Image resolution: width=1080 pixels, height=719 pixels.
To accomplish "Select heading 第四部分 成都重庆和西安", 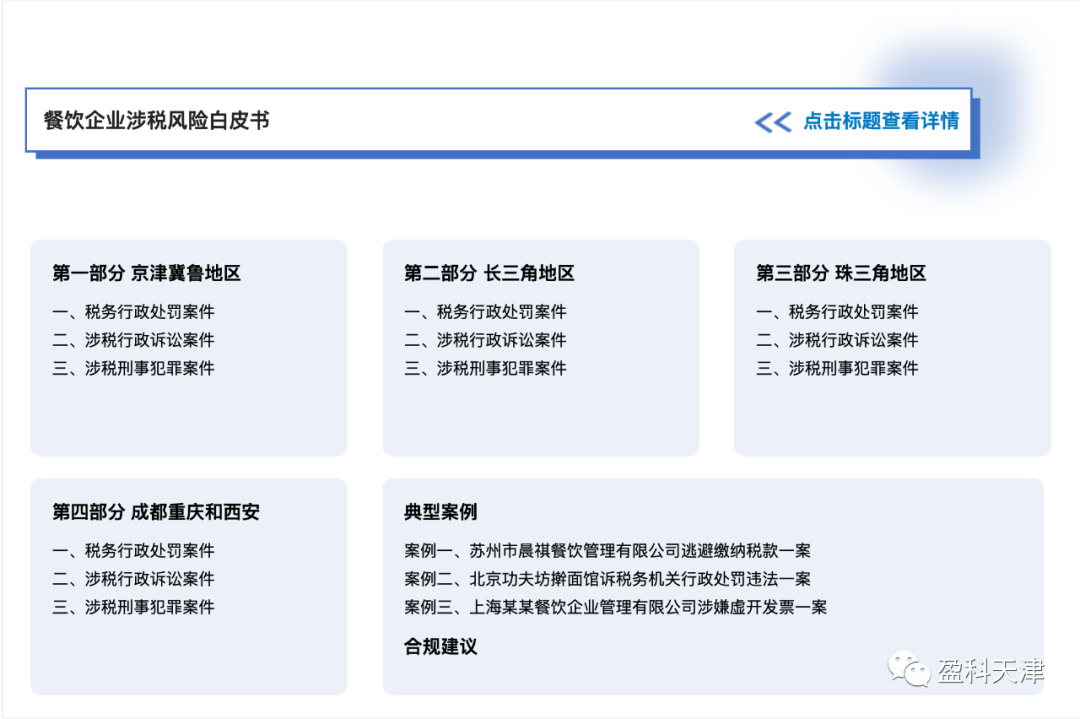I will (x=156, y=512).
